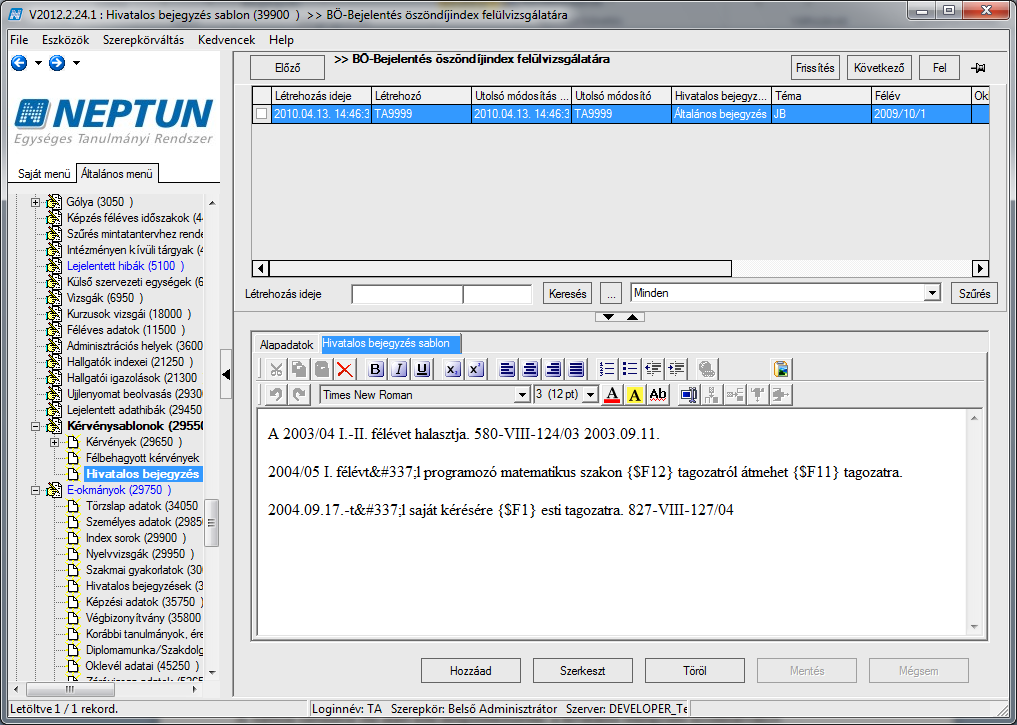
Task: Click the pin icon next to Fel
Action: [x=978, y=68]
